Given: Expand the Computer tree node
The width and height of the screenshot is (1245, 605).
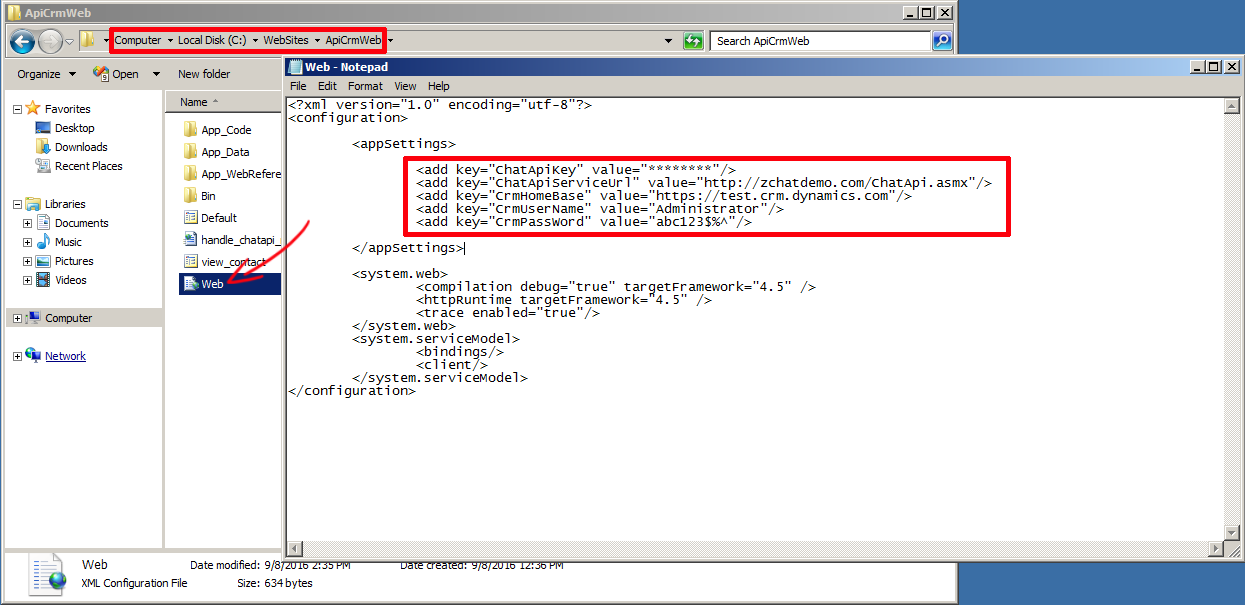Looking at the screenshot, I should coord(16,318).
